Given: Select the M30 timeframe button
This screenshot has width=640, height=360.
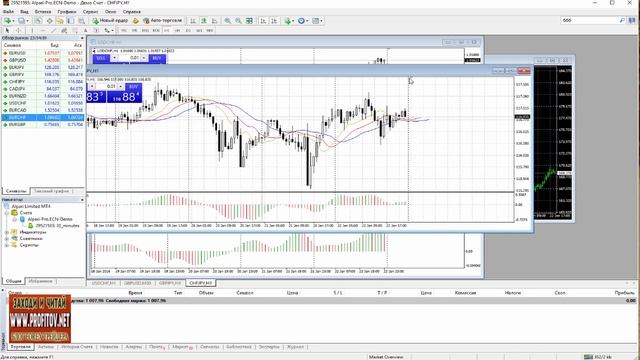Looking at the screenshot, I should [x=156, y=30].
